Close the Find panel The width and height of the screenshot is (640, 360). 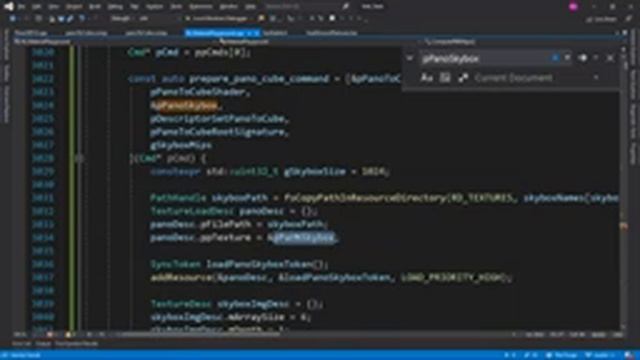coord(610,58)
